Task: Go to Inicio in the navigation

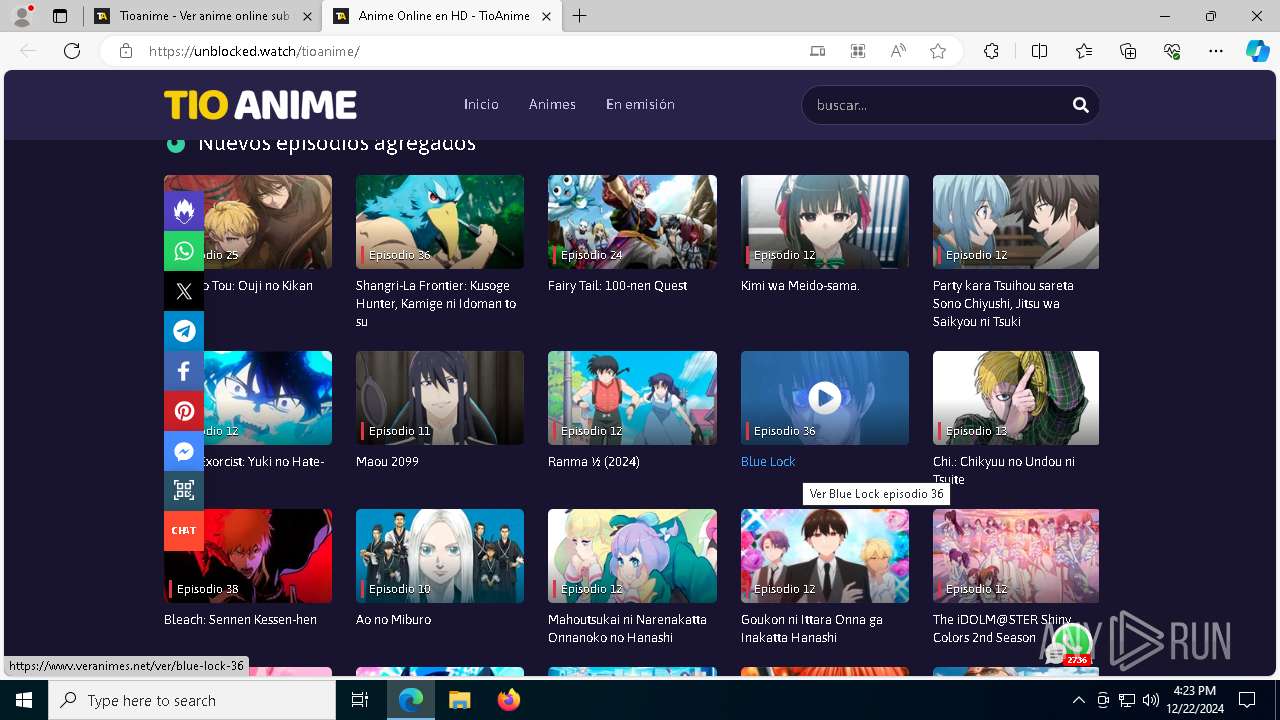Action: (481, 104)
